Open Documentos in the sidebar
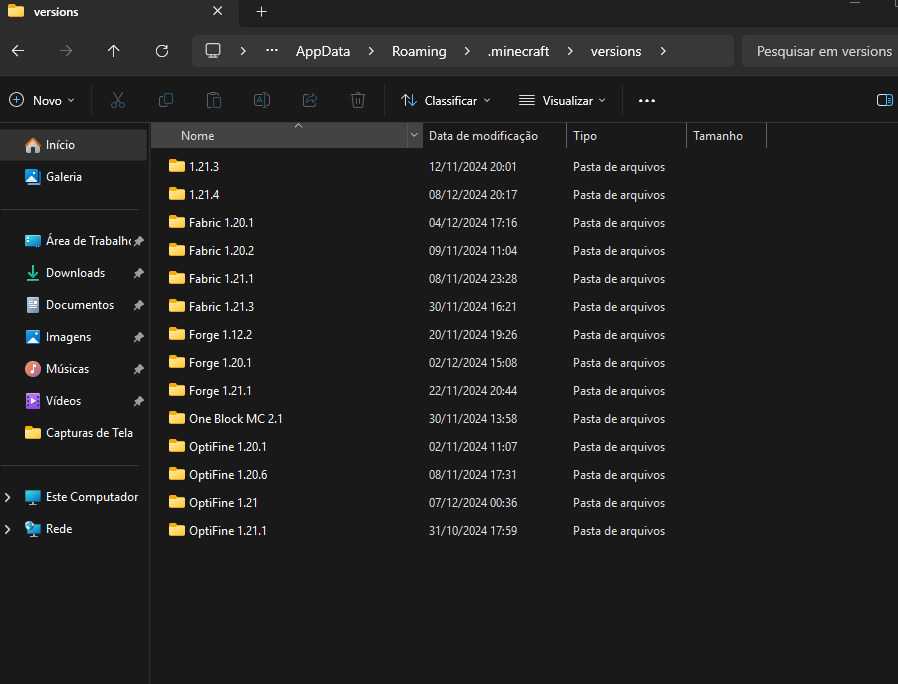Screen dimensions: 898x684 pos(74,305)
